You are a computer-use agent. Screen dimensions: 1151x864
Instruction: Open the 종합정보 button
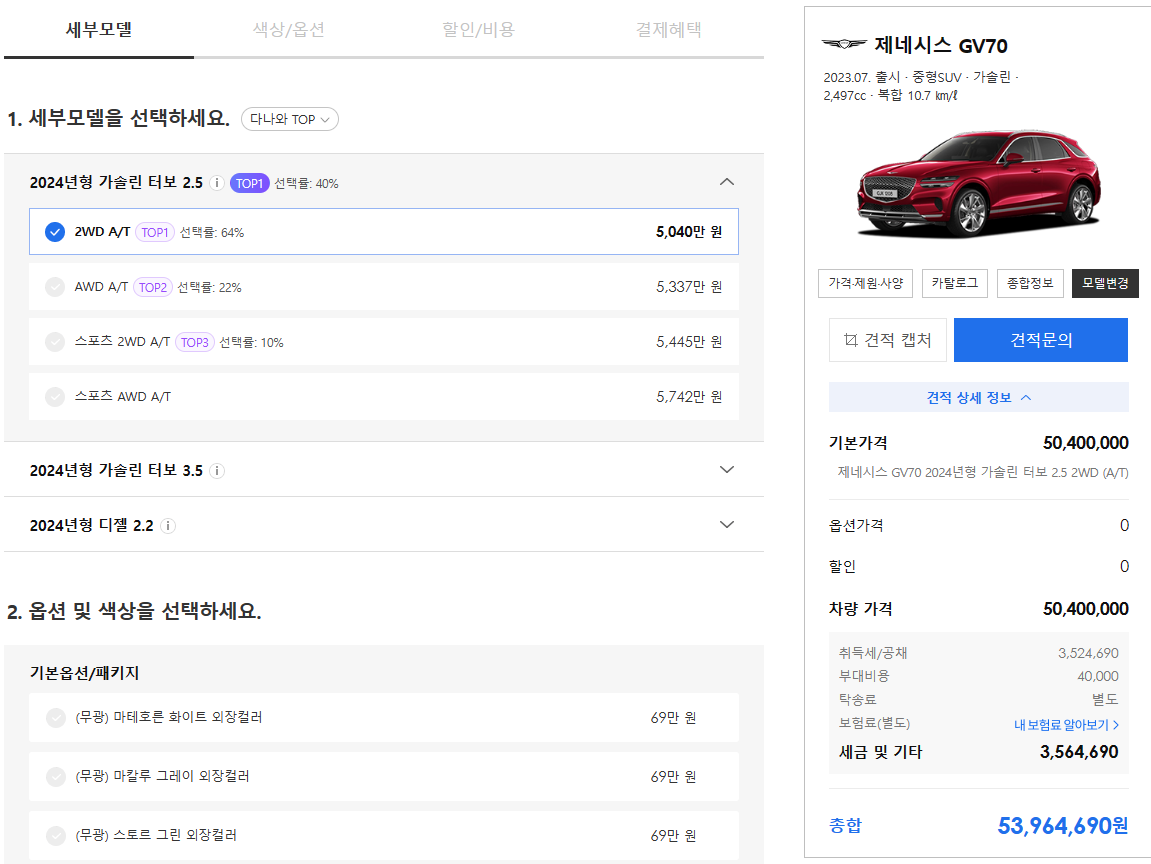pos(1030,283)
